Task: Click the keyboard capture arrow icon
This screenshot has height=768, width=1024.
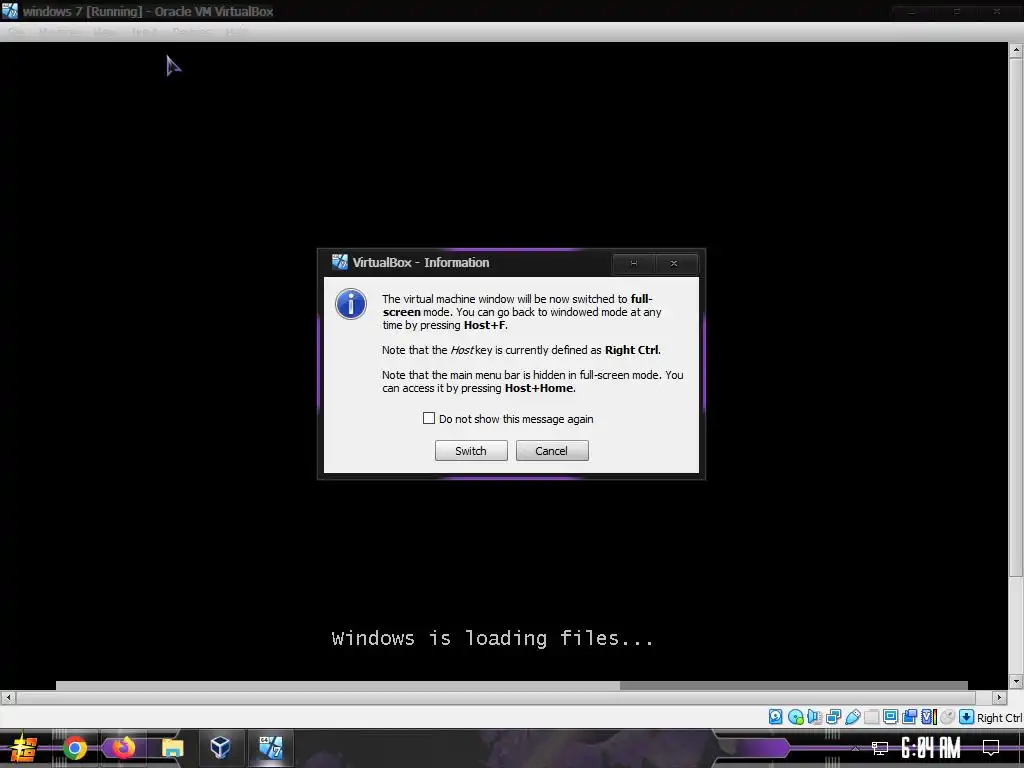Action: (967, 717)
